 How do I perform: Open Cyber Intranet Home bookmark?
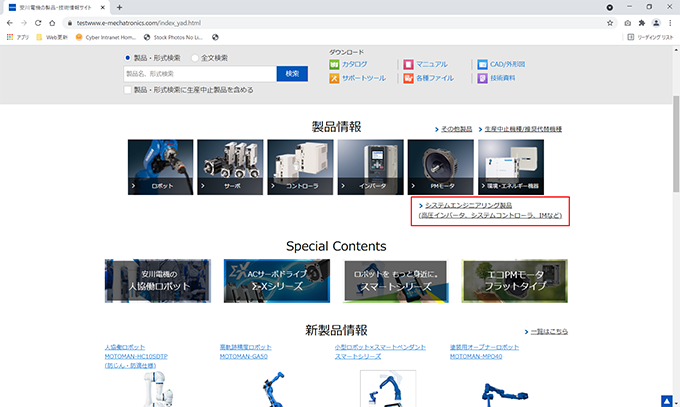click(x=106, y=37)
